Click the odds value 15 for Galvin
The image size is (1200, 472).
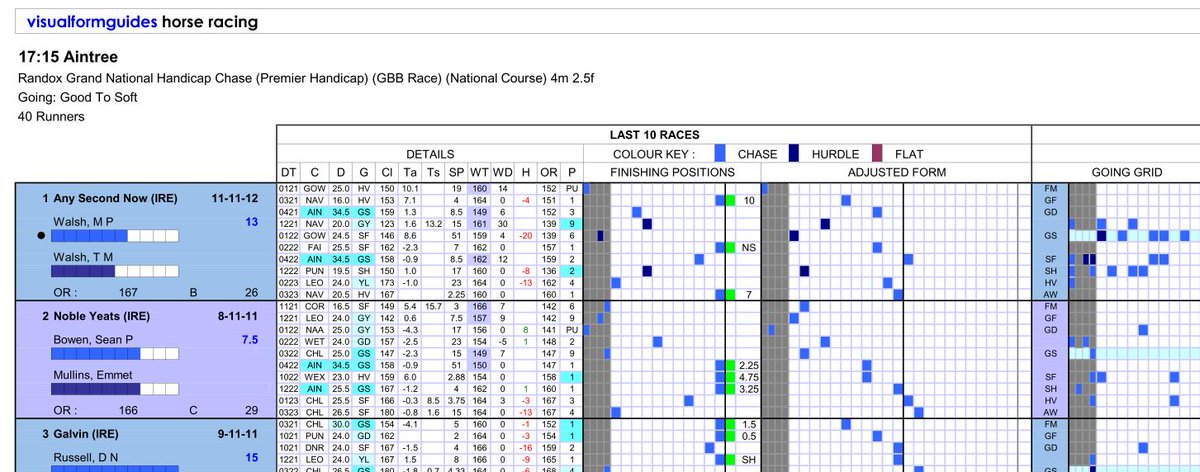coord(251,459)
